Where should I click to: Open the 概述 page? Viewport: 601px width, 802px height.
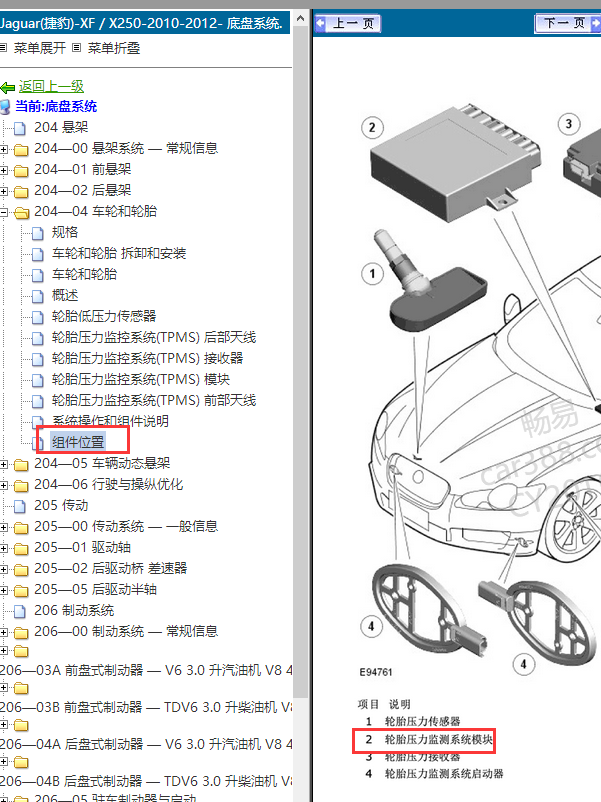65,295
